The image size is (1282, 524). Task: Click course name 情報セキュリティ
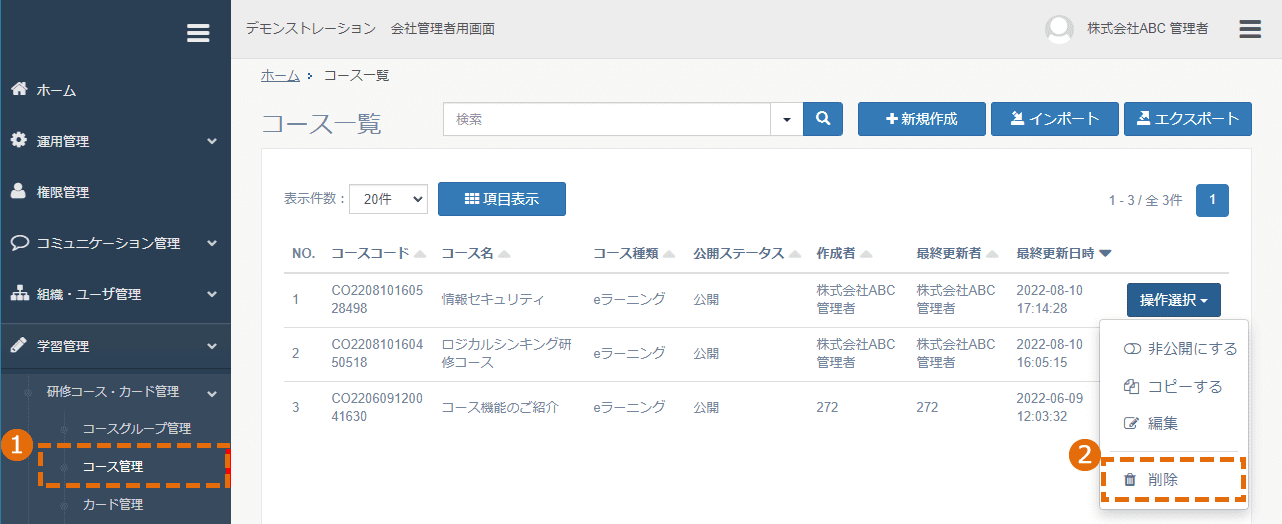(x=493, y=299)
